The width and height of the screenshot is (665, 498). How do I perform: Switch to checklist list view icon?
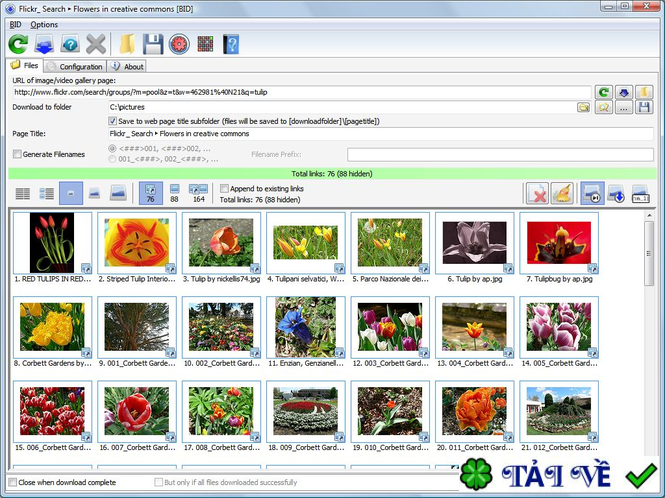coord(47,193)
